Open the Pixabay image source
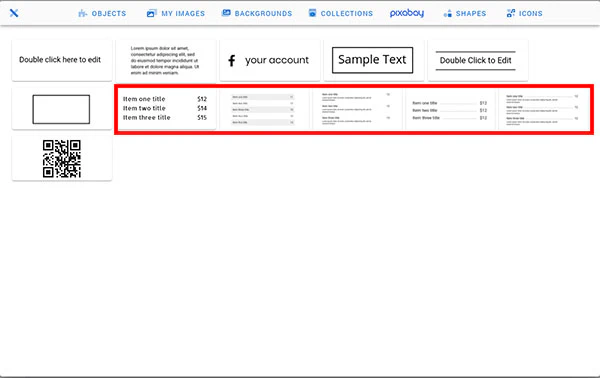600x378 pixels. tap(407, 13)
